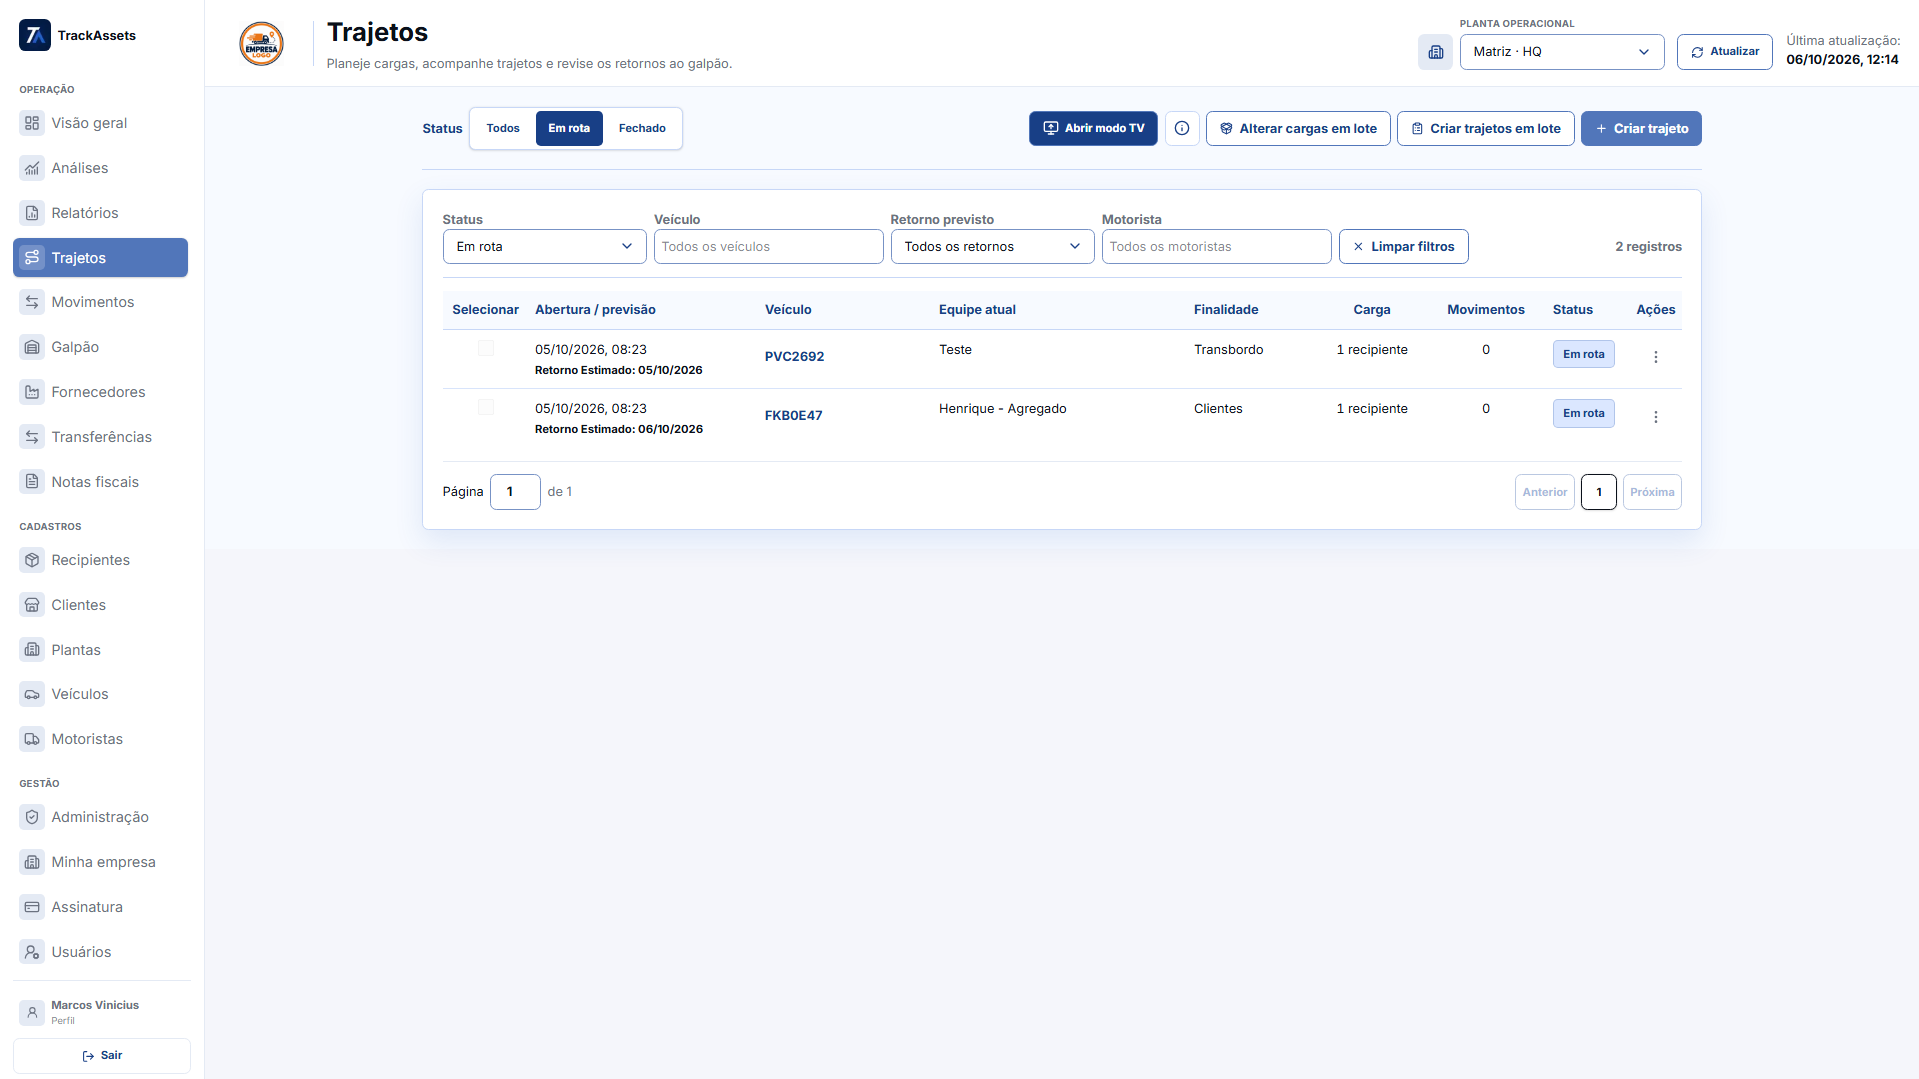Open Minha empresa page
The width and height of the screenshot is (1919, 1079).
click(100, 862)
